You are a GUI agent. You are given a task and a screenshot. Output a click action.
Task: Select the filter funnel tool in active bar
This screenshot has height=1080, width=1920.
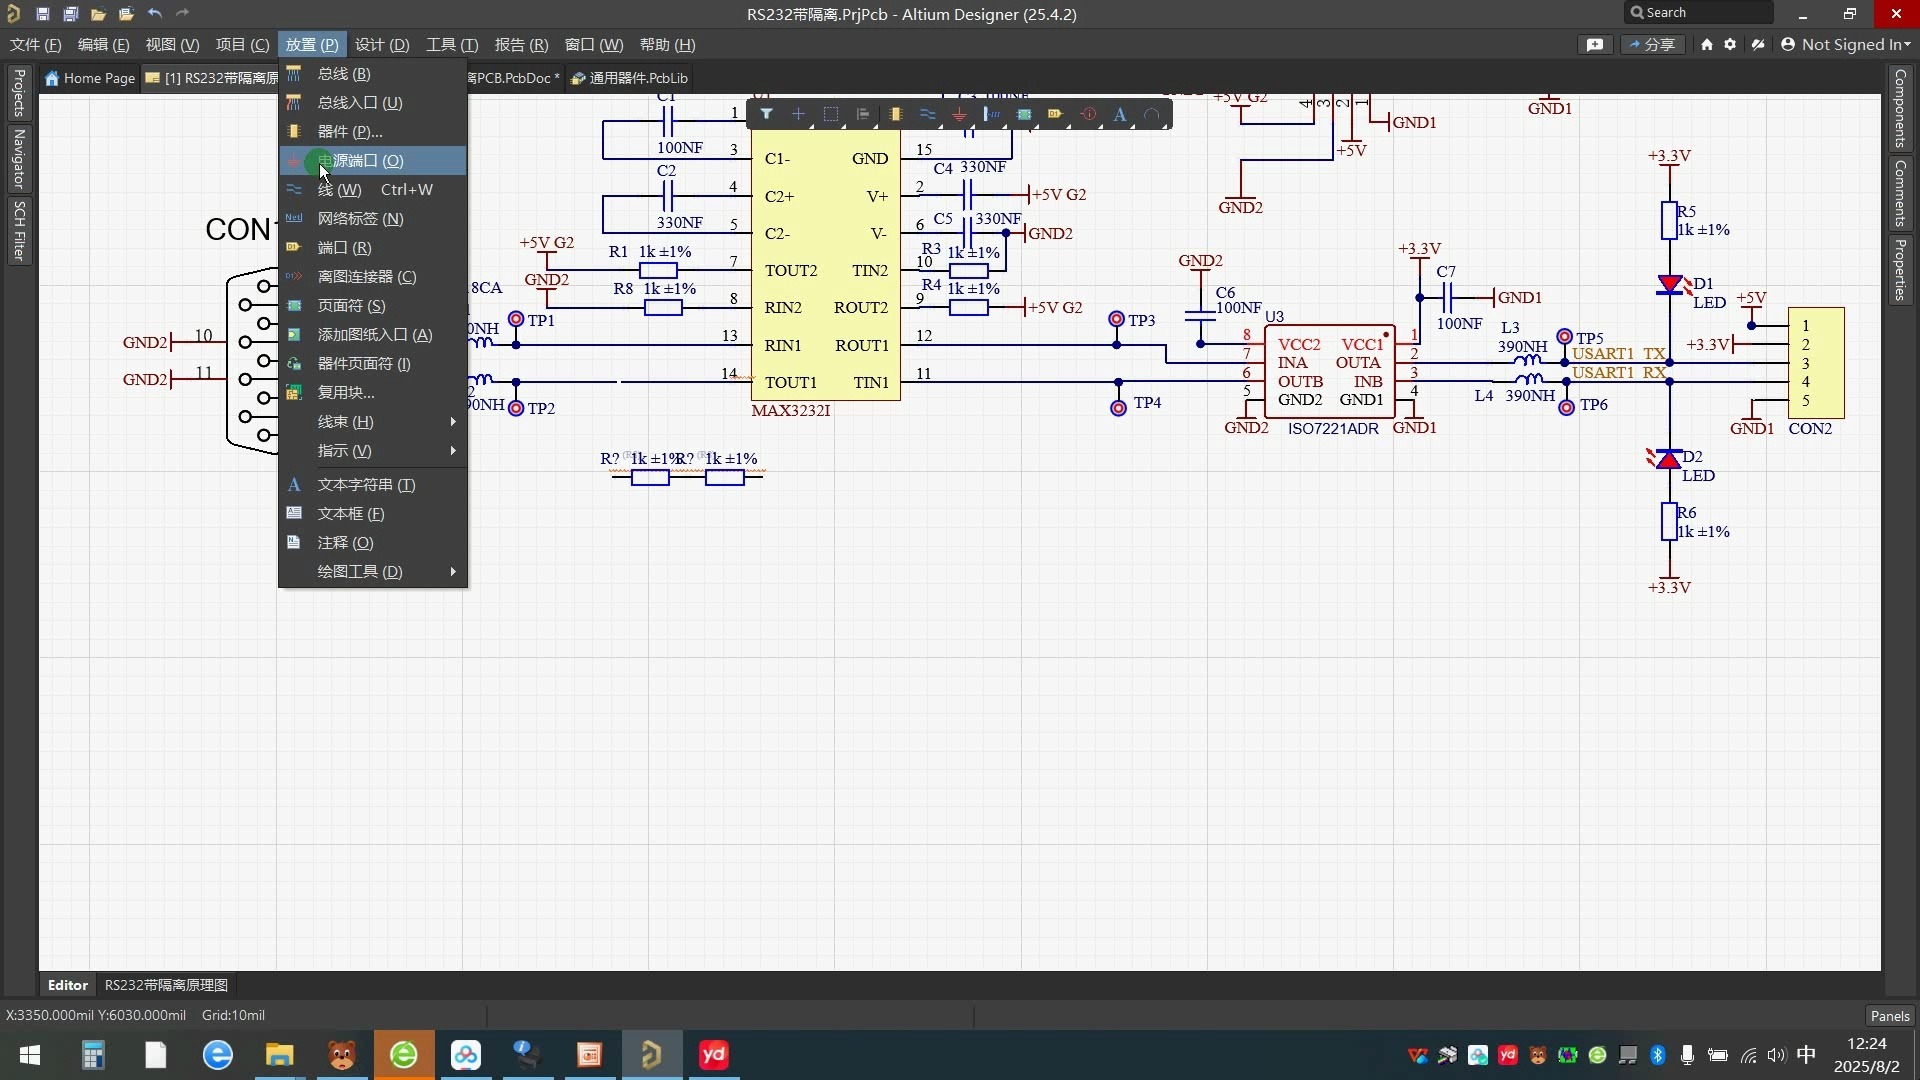click(x=766, y=114)
